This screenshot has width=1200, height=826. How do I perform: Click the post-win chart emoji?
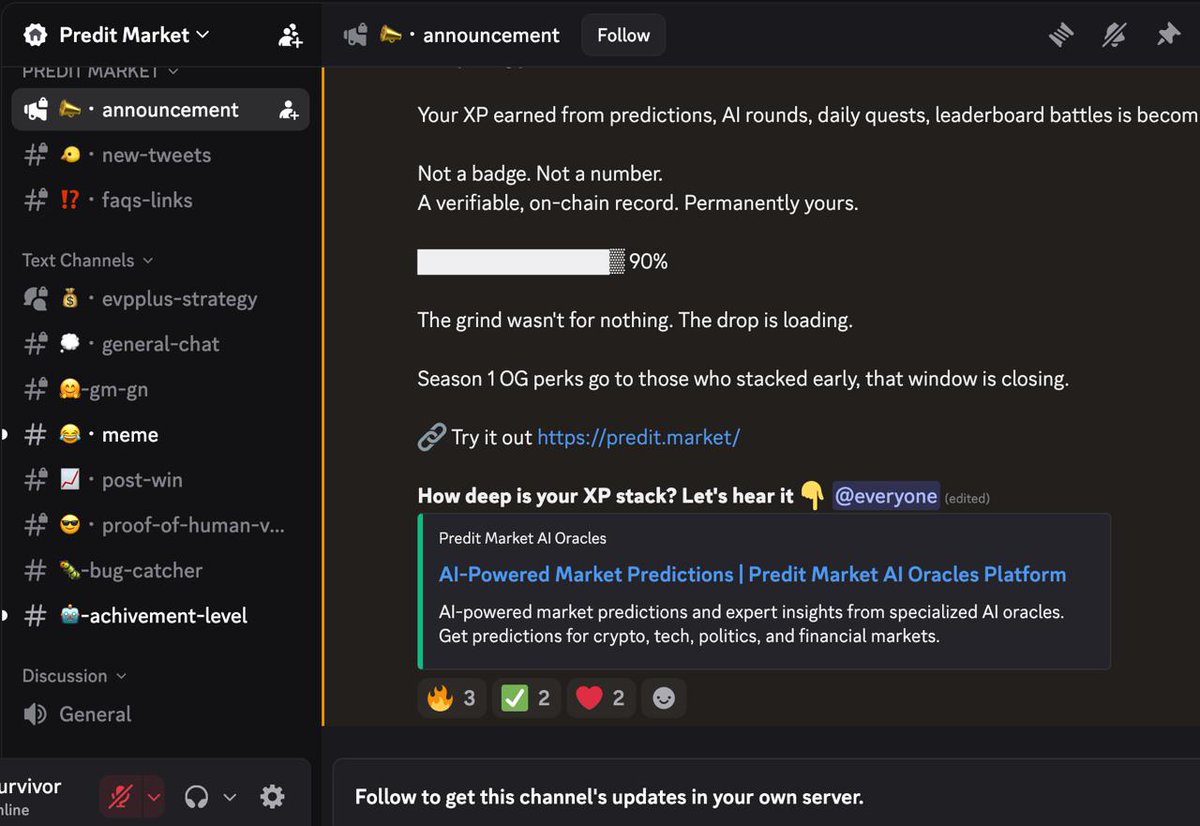(x=70, y=480)
